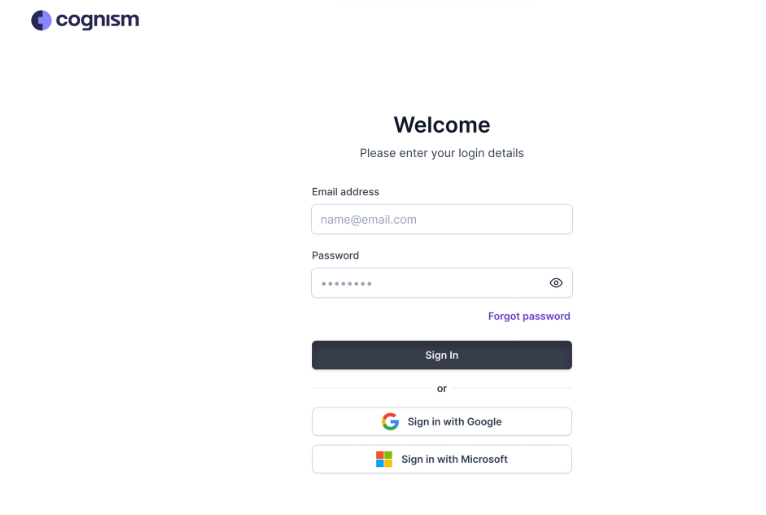Click the name@email.com placeholder text
The height and width of the screenshot is (515, 766).
point(368,219)
